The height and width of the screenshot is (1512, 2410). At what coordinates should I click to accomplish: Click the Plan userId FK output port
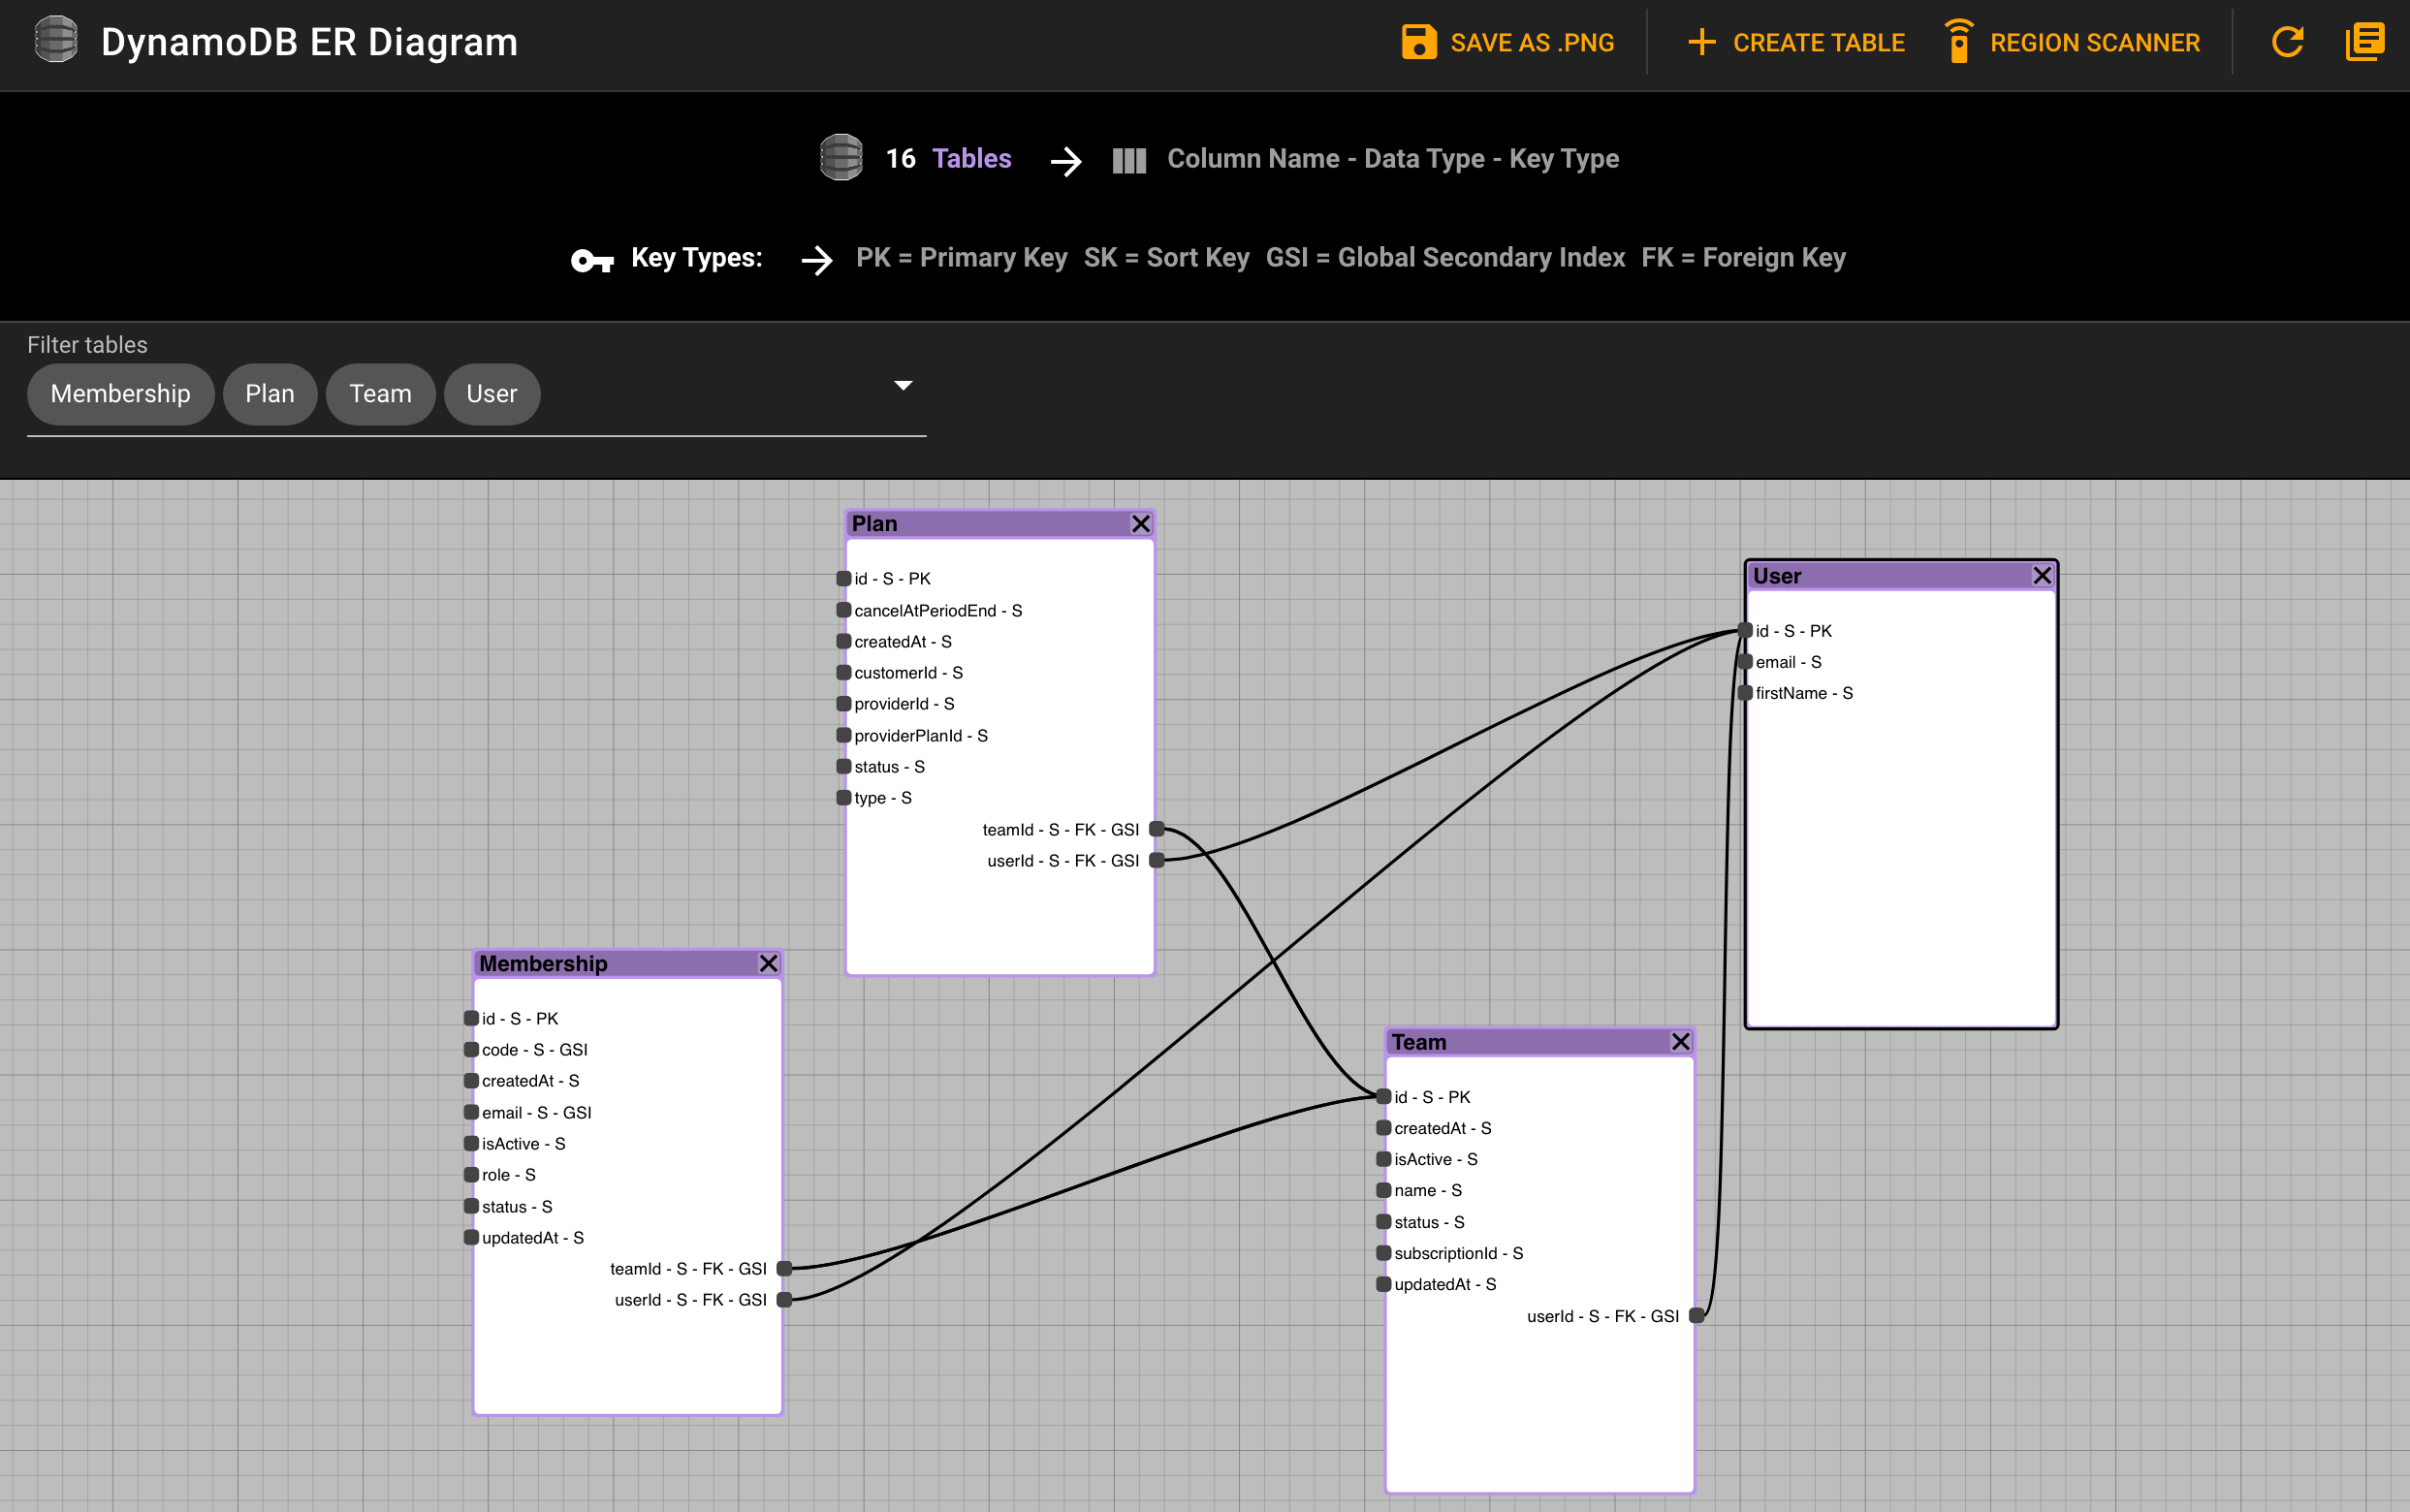tap(1157, 860)
